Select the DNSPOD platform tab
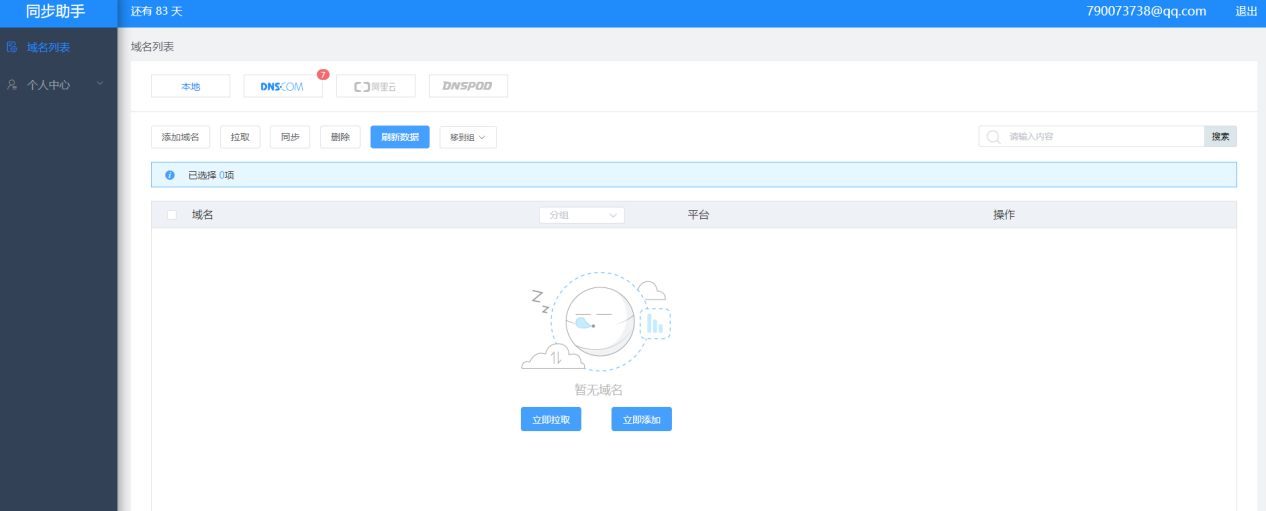 click(468, 87)
